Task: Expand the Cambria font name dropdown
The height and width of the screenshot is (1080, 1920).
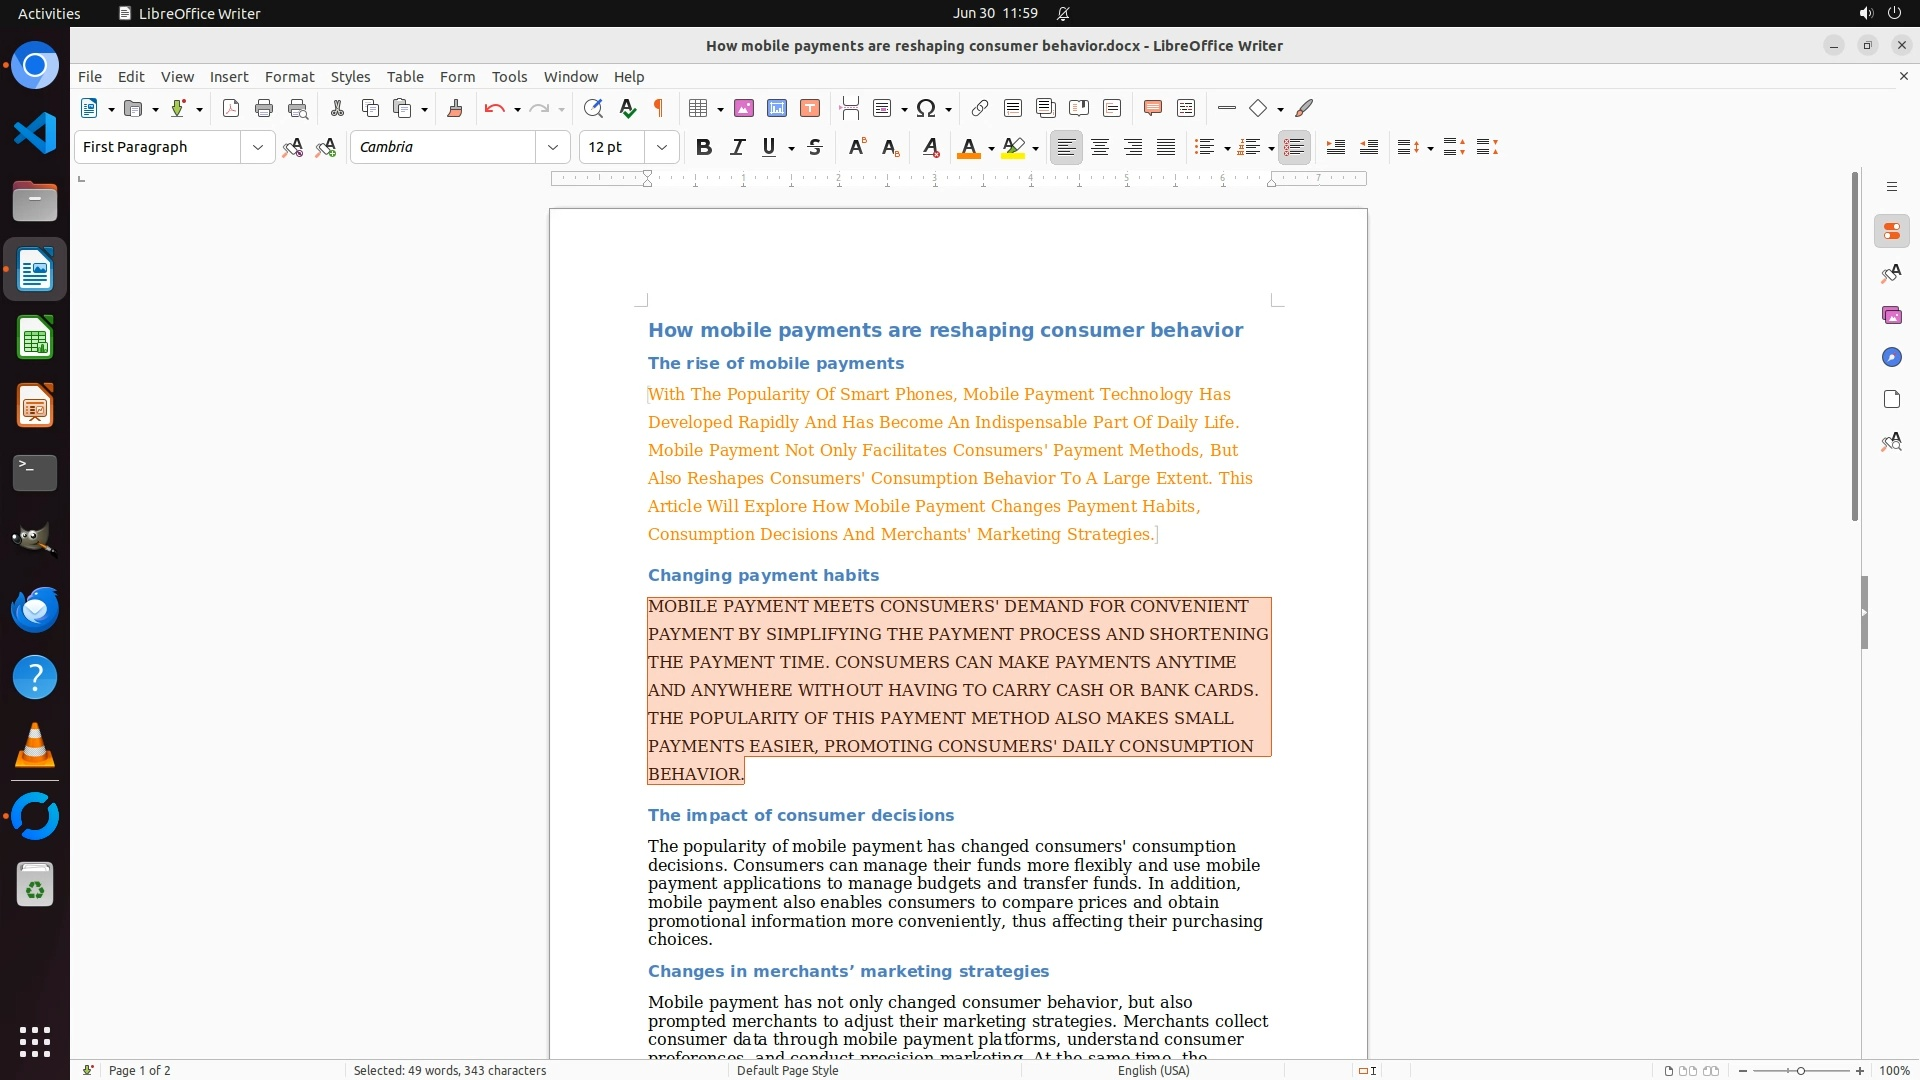Action: pos(553,147)
